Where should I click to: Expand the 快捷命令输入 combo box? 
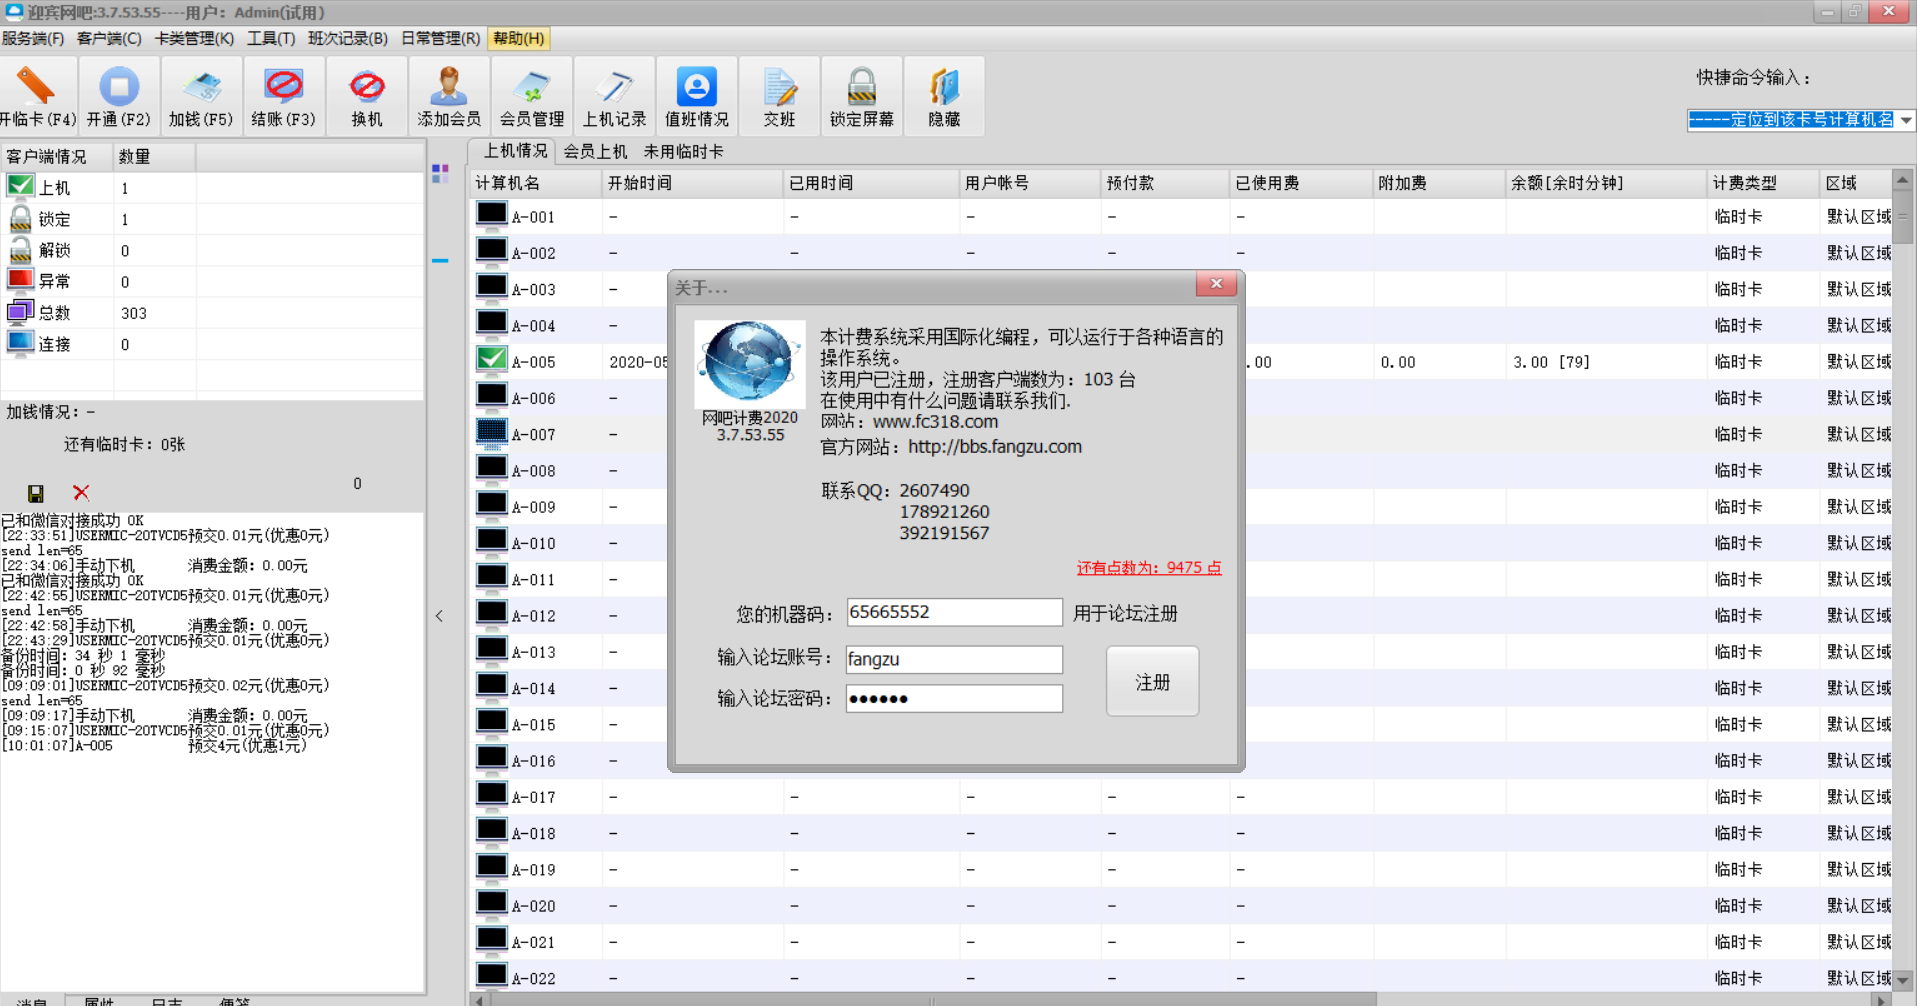[x=1906, y=120]
